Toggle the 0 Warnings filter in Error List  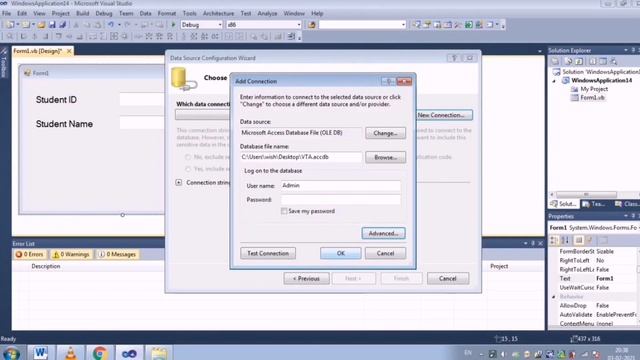(71, 254)
